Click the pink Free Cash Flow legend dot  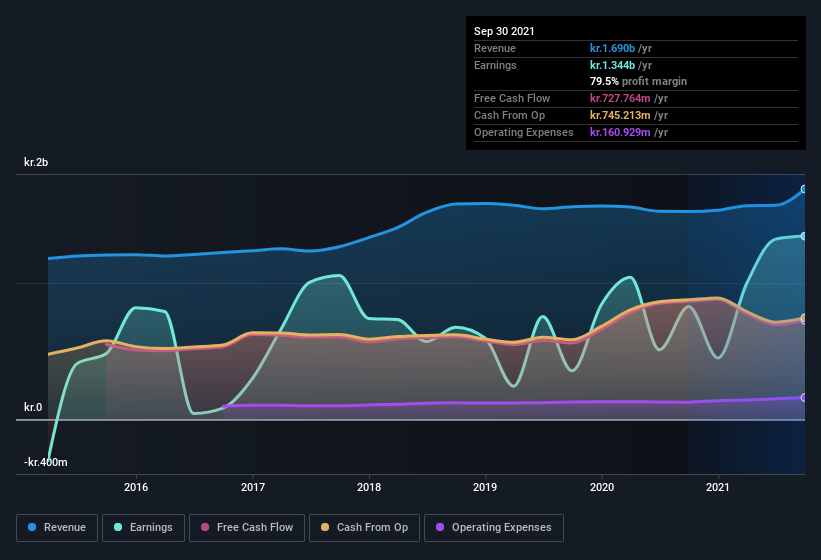[205, 527]
